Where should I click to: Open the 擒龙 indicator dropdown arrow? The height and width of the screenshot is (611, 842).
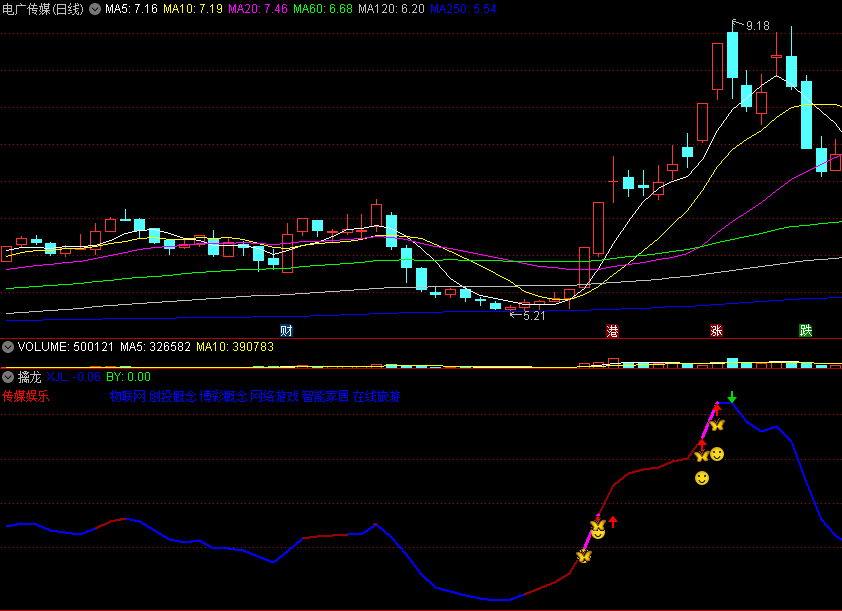click(x=8, y=377)
